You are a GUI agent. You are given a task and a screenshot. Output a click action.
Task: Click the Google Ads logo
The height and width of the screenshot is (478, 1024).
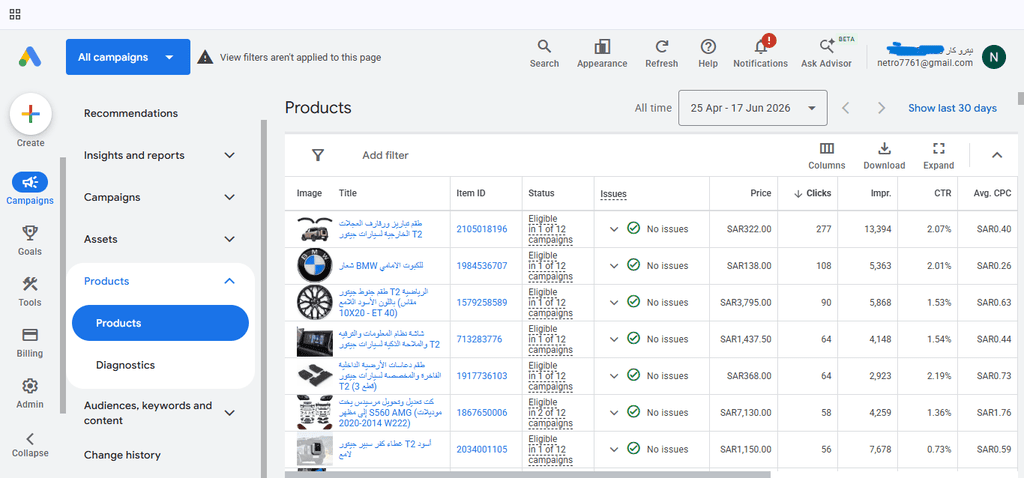(30, 57)
